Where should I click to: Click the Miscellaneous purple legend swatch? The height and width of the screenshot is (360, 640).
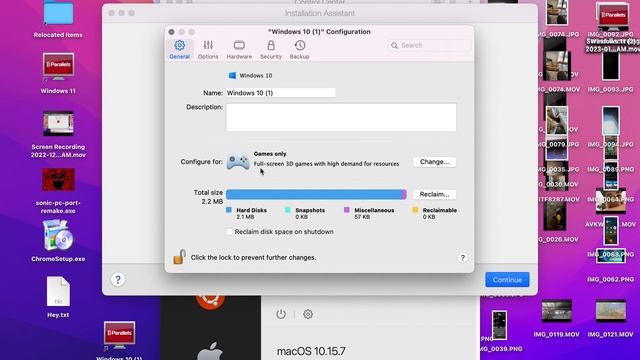tap(347, 210)
